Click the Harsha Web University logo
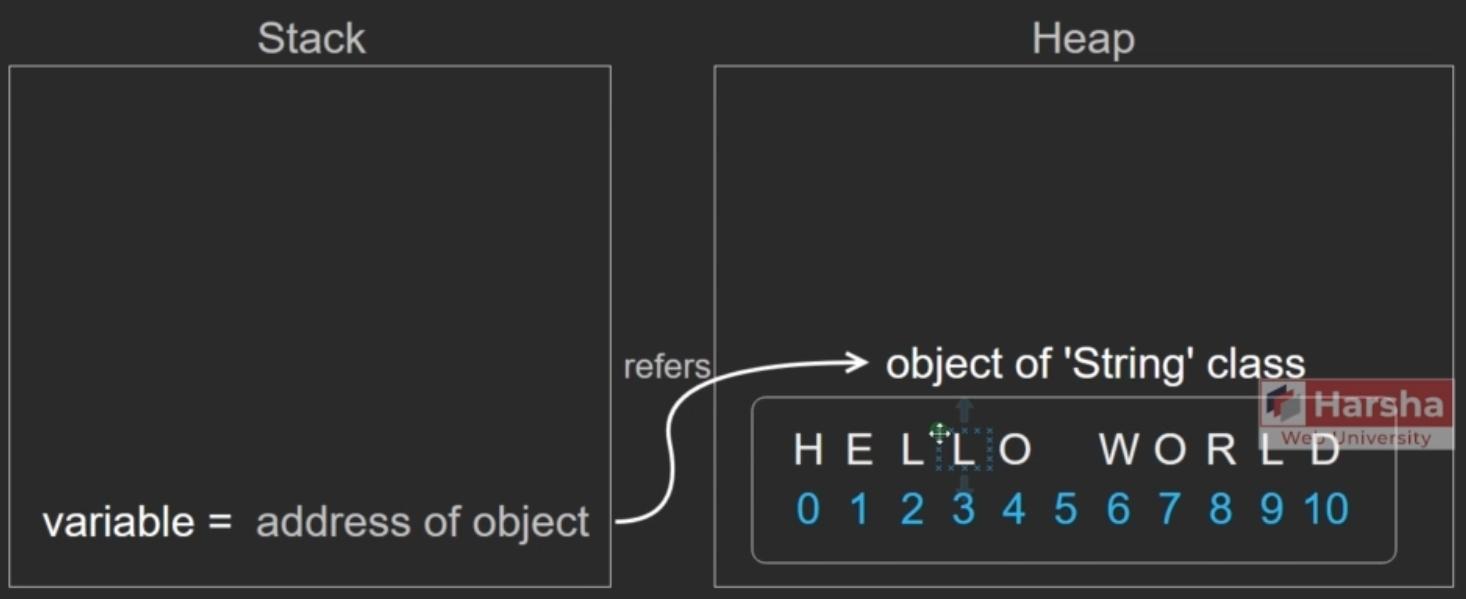1466x599 pixels. (1356, 413)
